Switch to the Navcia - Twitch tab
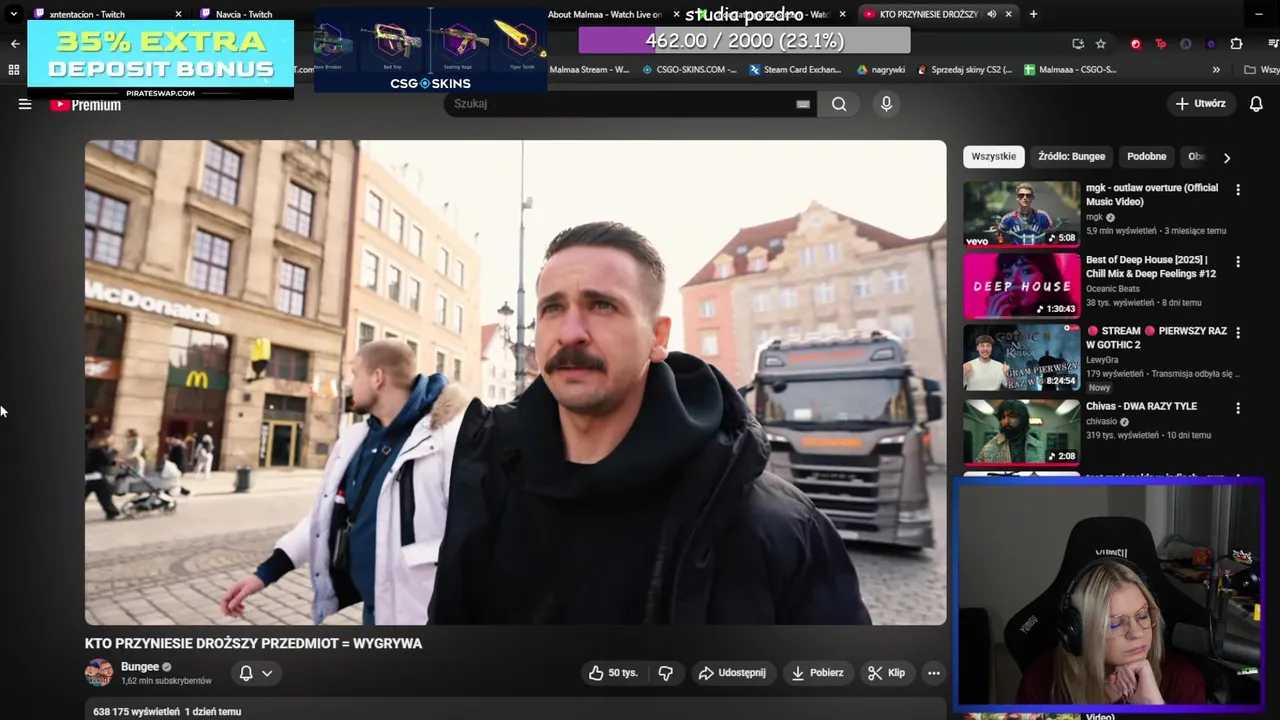 pyautogui.click(x=244, y=14)
